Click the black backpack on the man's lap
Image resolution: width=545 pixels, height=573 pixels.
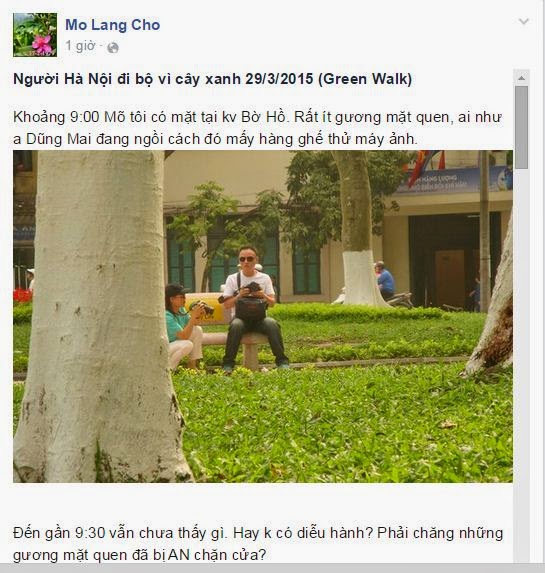251,308
